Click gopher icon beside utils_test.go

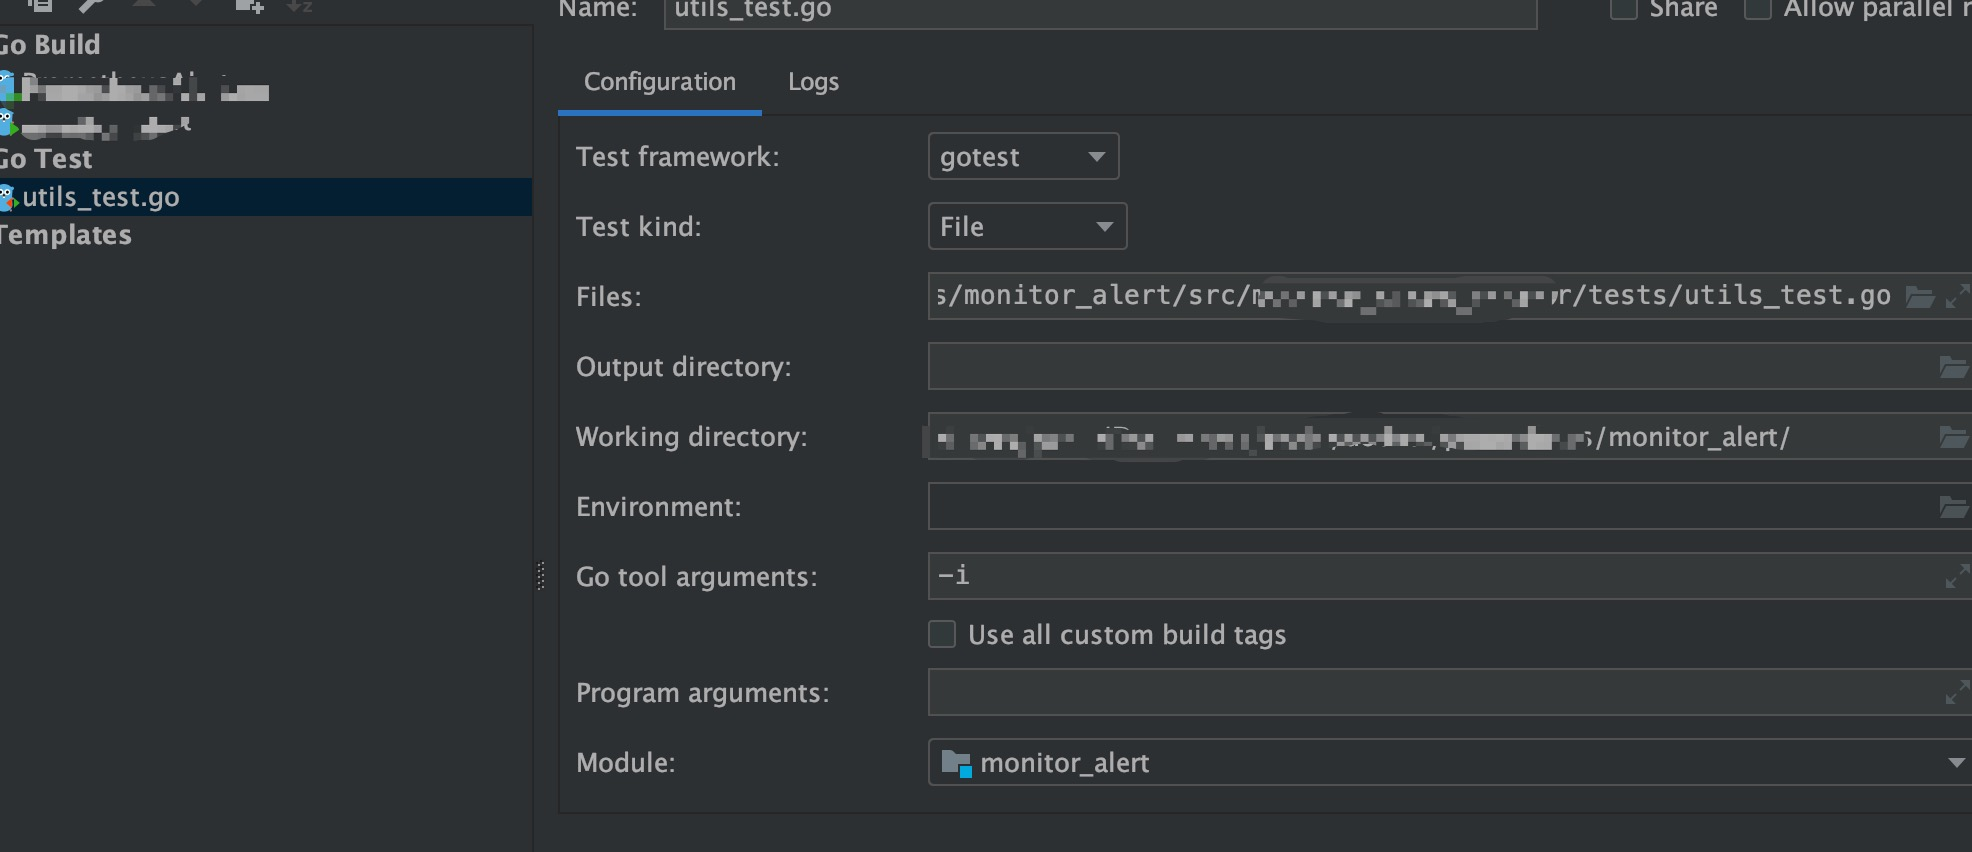8,198
